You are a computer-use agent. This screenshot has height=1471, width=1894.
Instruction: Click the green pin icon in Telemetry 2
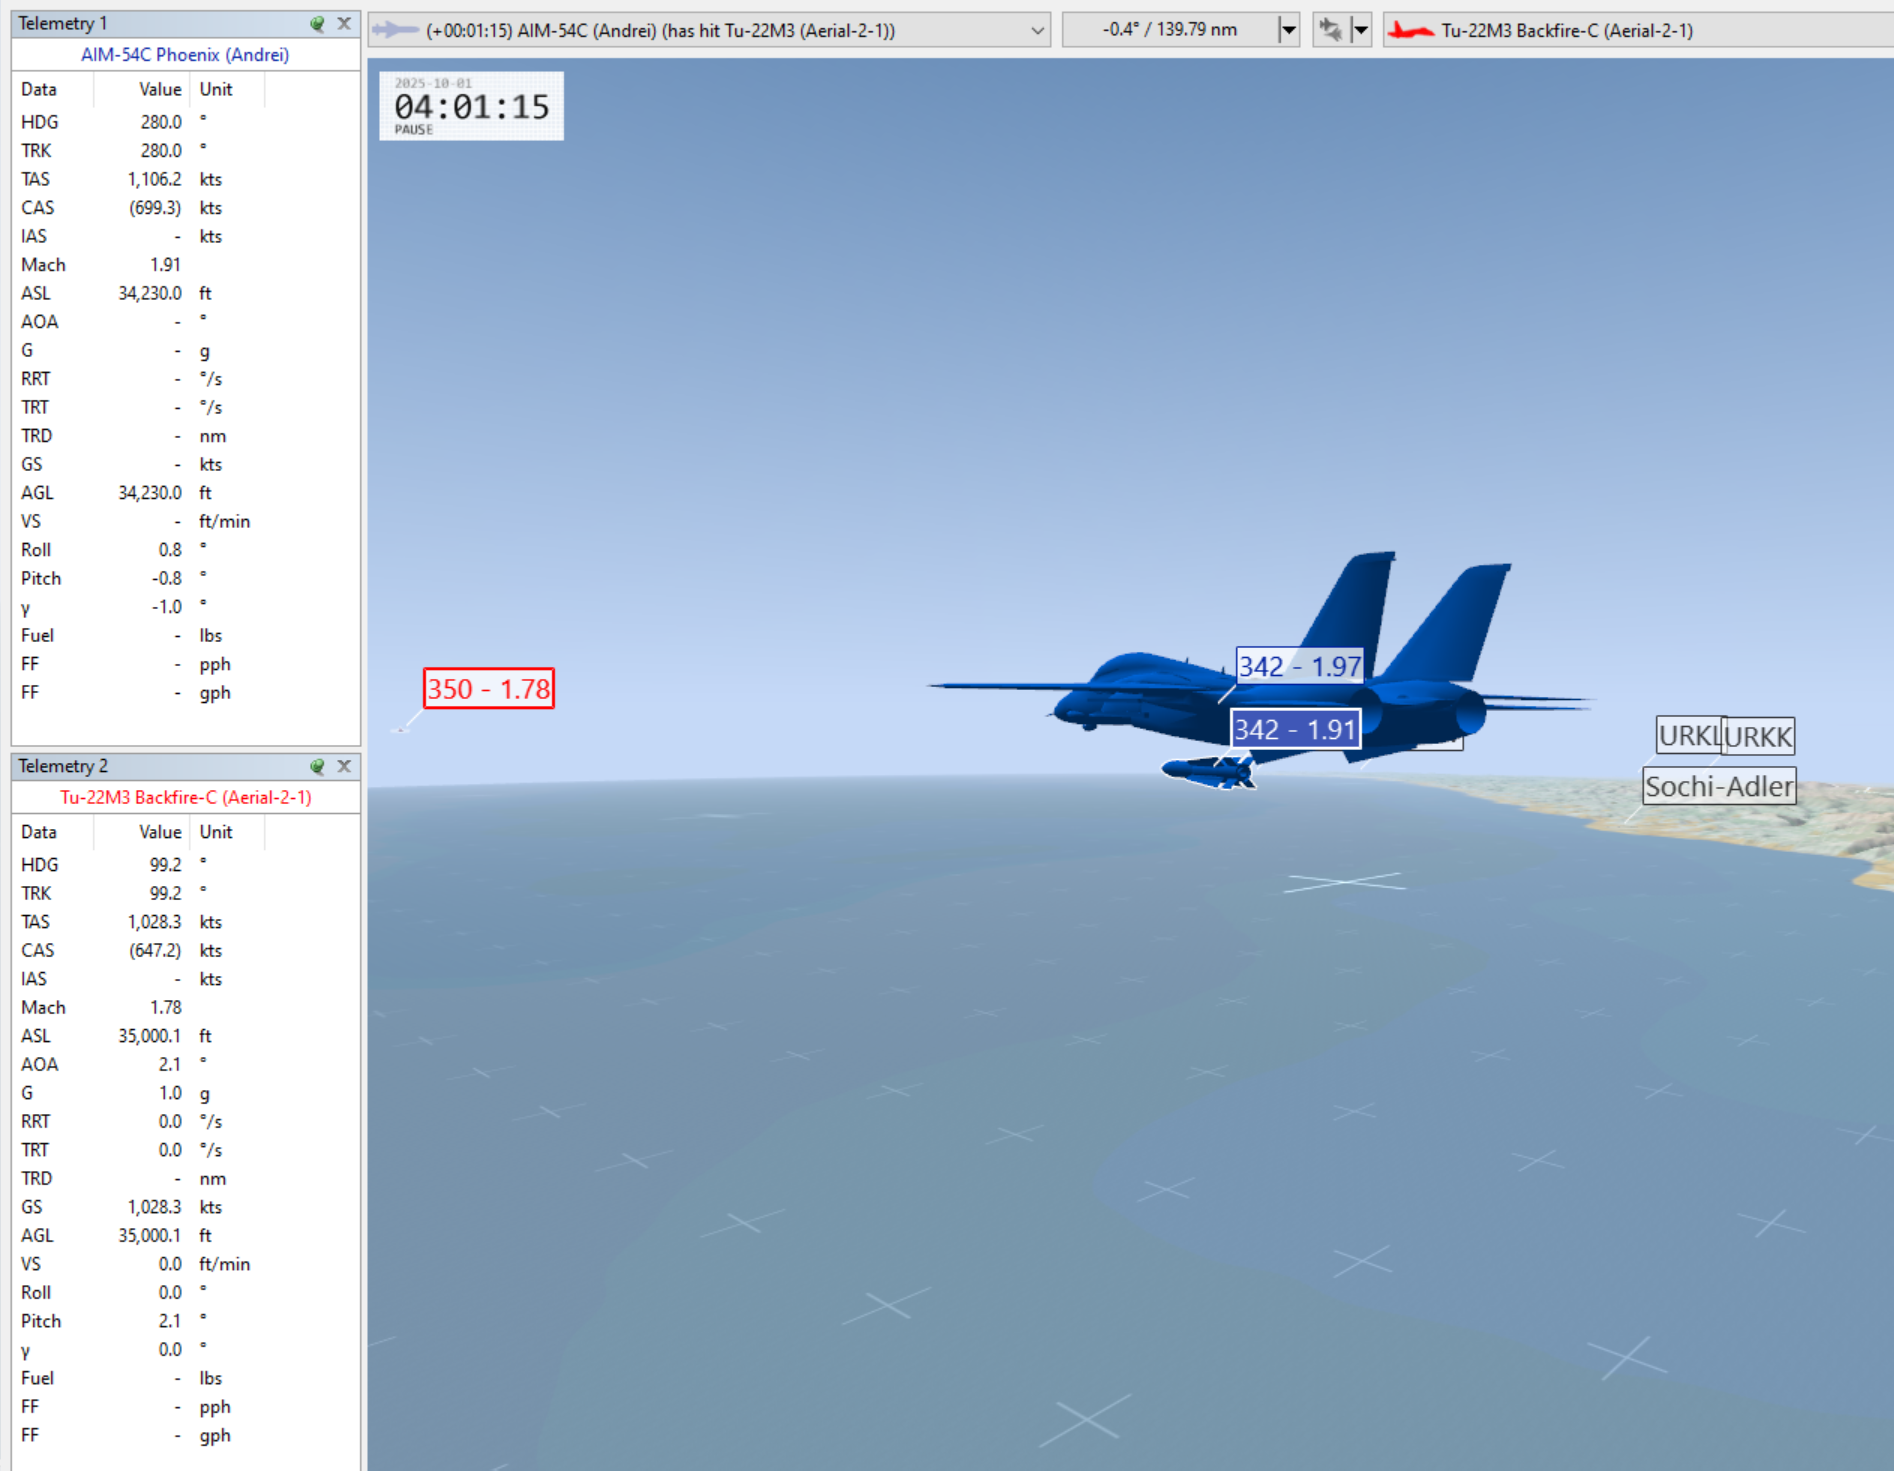317,766
